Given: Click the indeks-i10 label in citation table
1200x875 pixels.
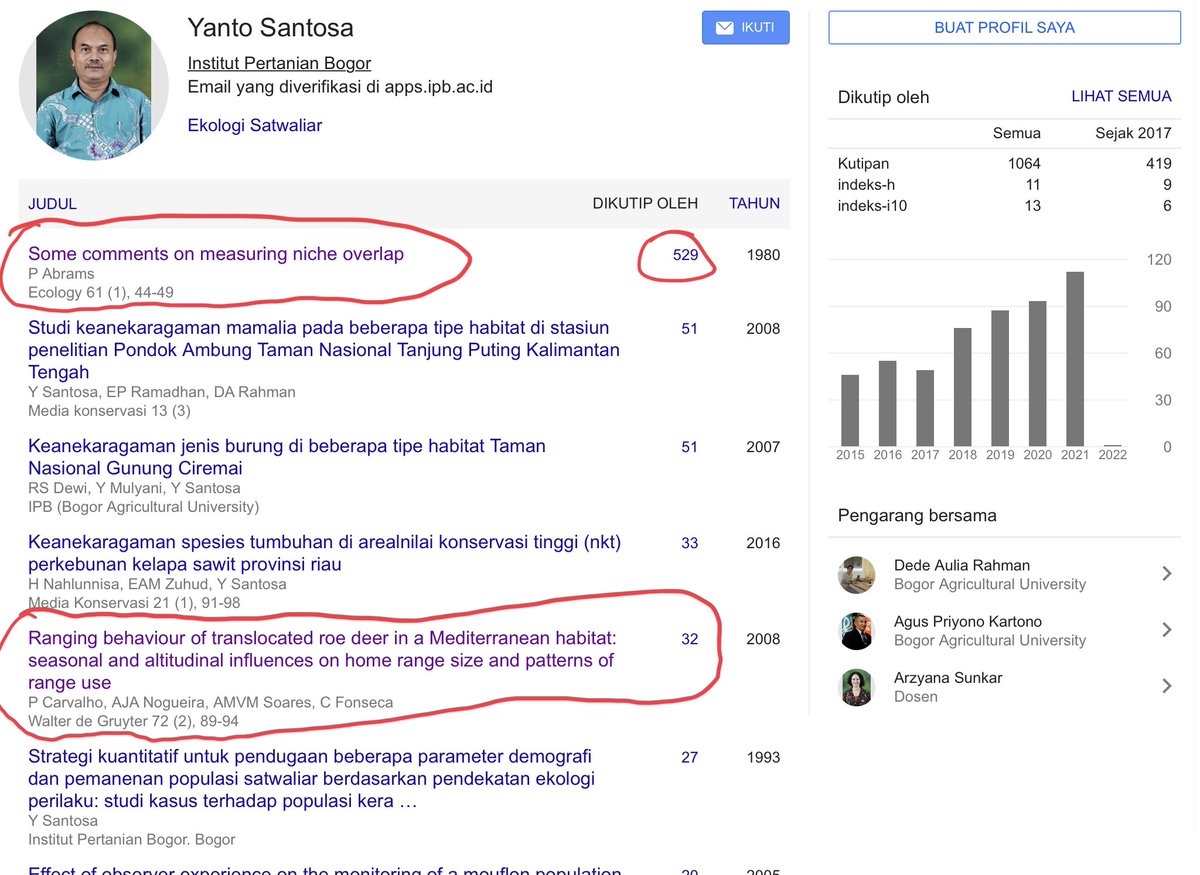Looking at the screenshot, I should (x=873, y=205).
